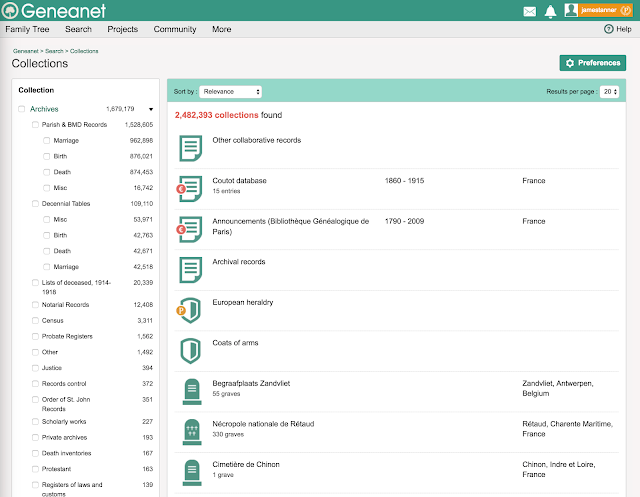Open the Search menu
Screen dimensions: 640x497
point(78,29)
